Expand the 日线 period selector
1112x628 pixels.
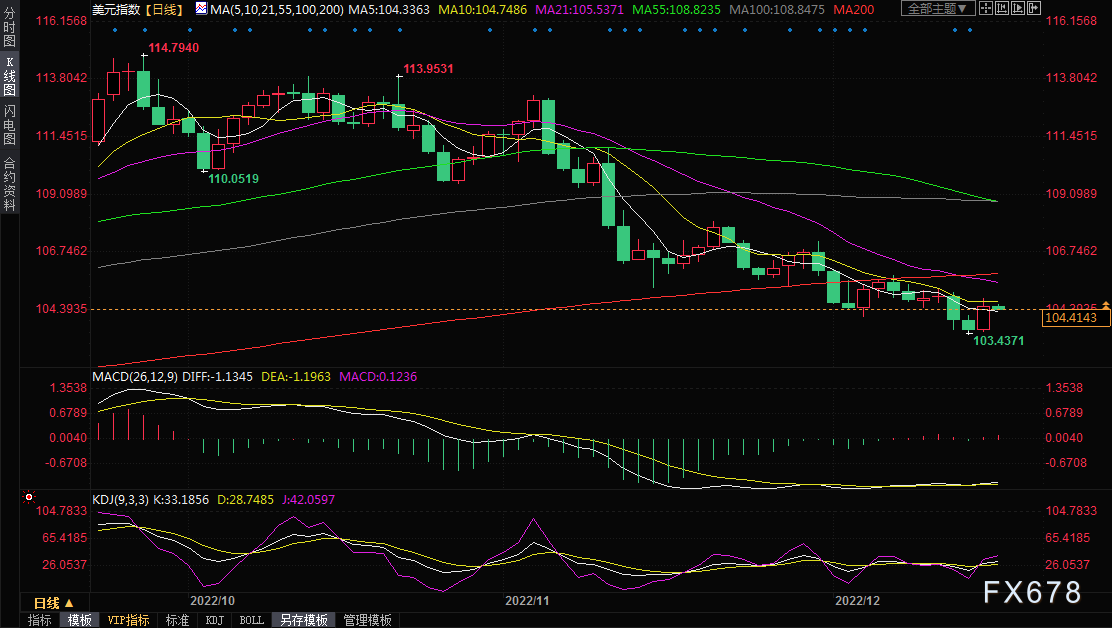pyautogui.click(x=52, y=603)
